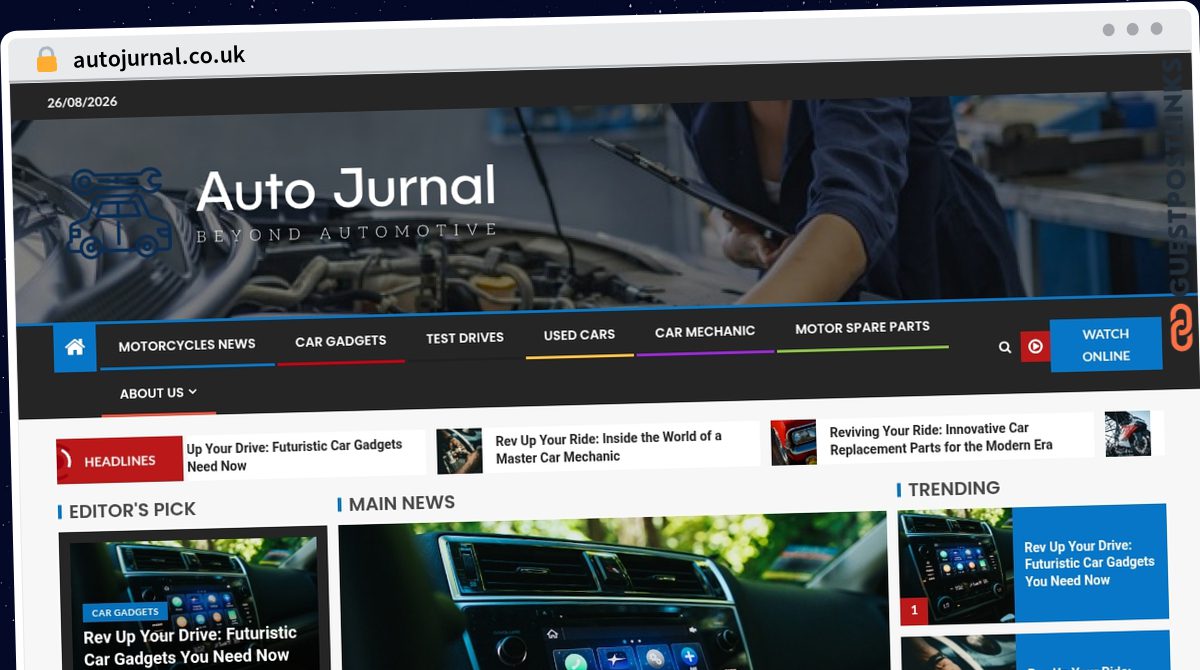Click the Auto Jurnal site title
Image resolution: width=1200 pixels, height=670 pixels.
click(x=346, y=188)
